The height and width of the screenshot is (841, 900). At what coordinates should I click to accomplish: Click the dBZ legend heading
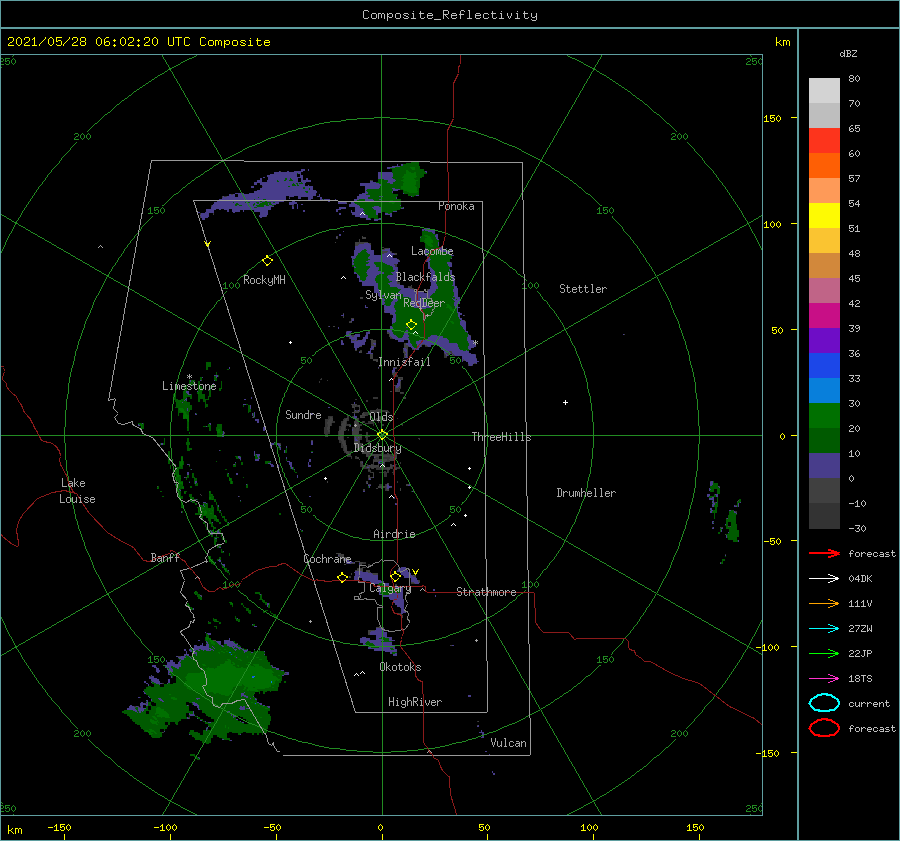[848, 53]
